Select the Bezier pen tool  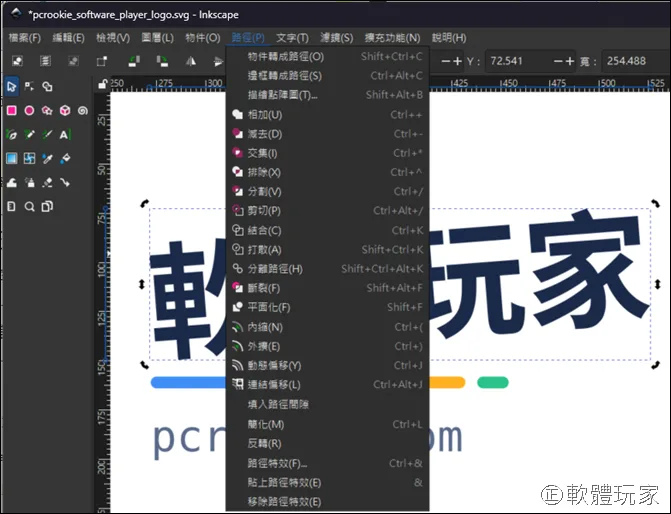(12, 135)
